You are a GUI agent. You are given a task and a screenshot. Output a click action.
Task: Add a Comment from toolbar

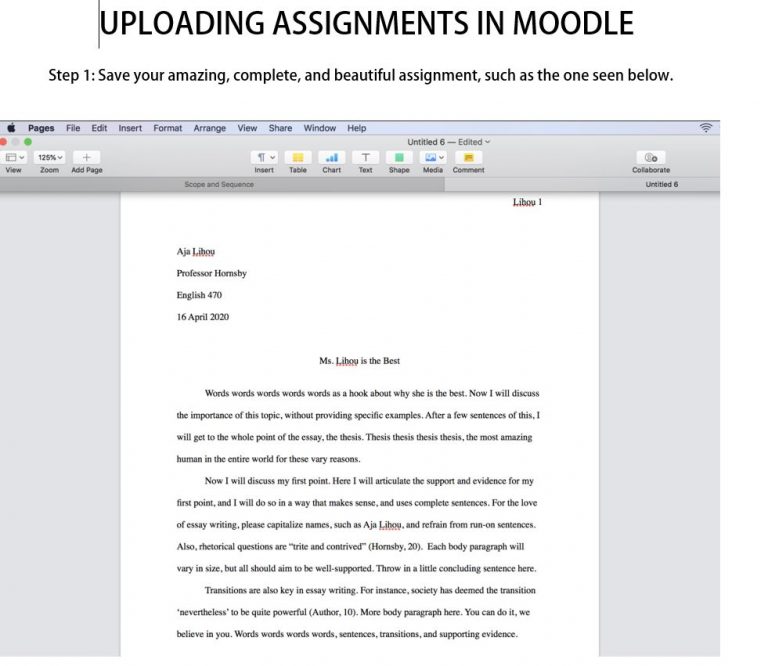(468, 157)
